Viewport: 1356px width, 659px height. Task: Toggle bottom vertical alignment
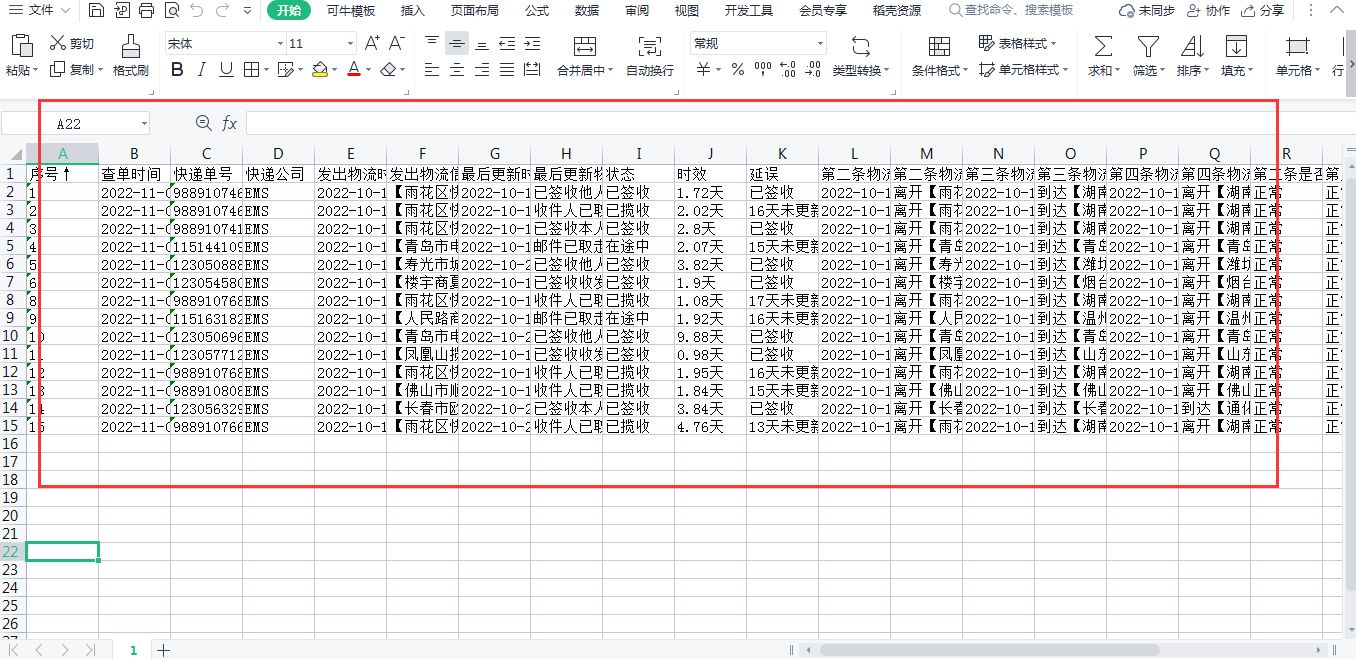(482, 43)
